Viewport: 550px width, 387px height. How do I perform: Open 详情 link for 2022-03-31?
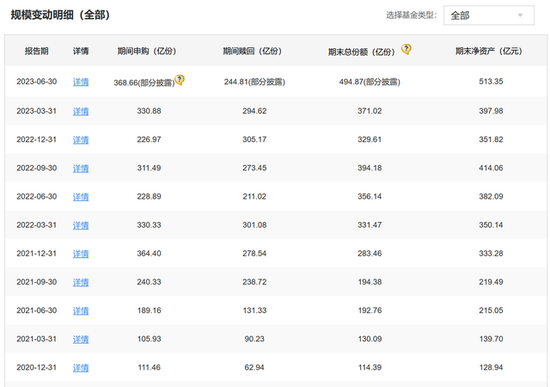(81, 225)
